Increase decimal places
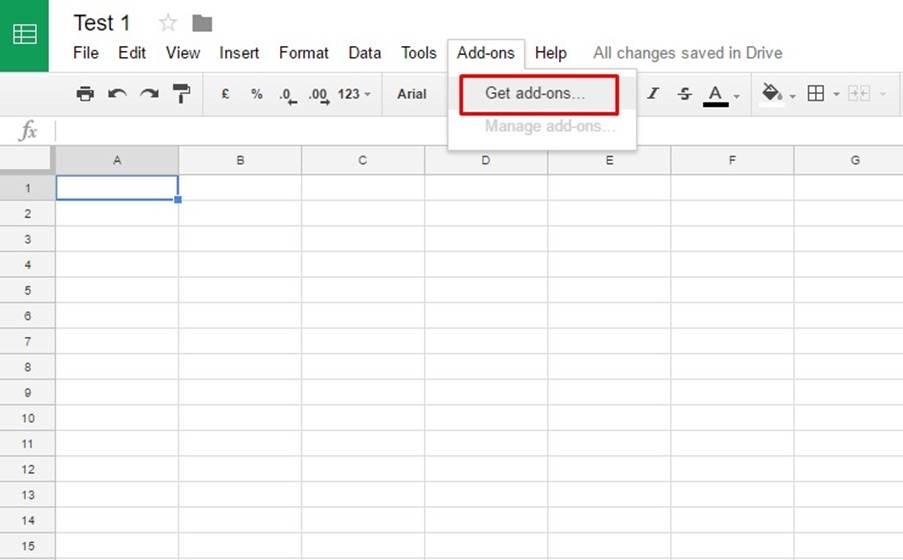 318,95
